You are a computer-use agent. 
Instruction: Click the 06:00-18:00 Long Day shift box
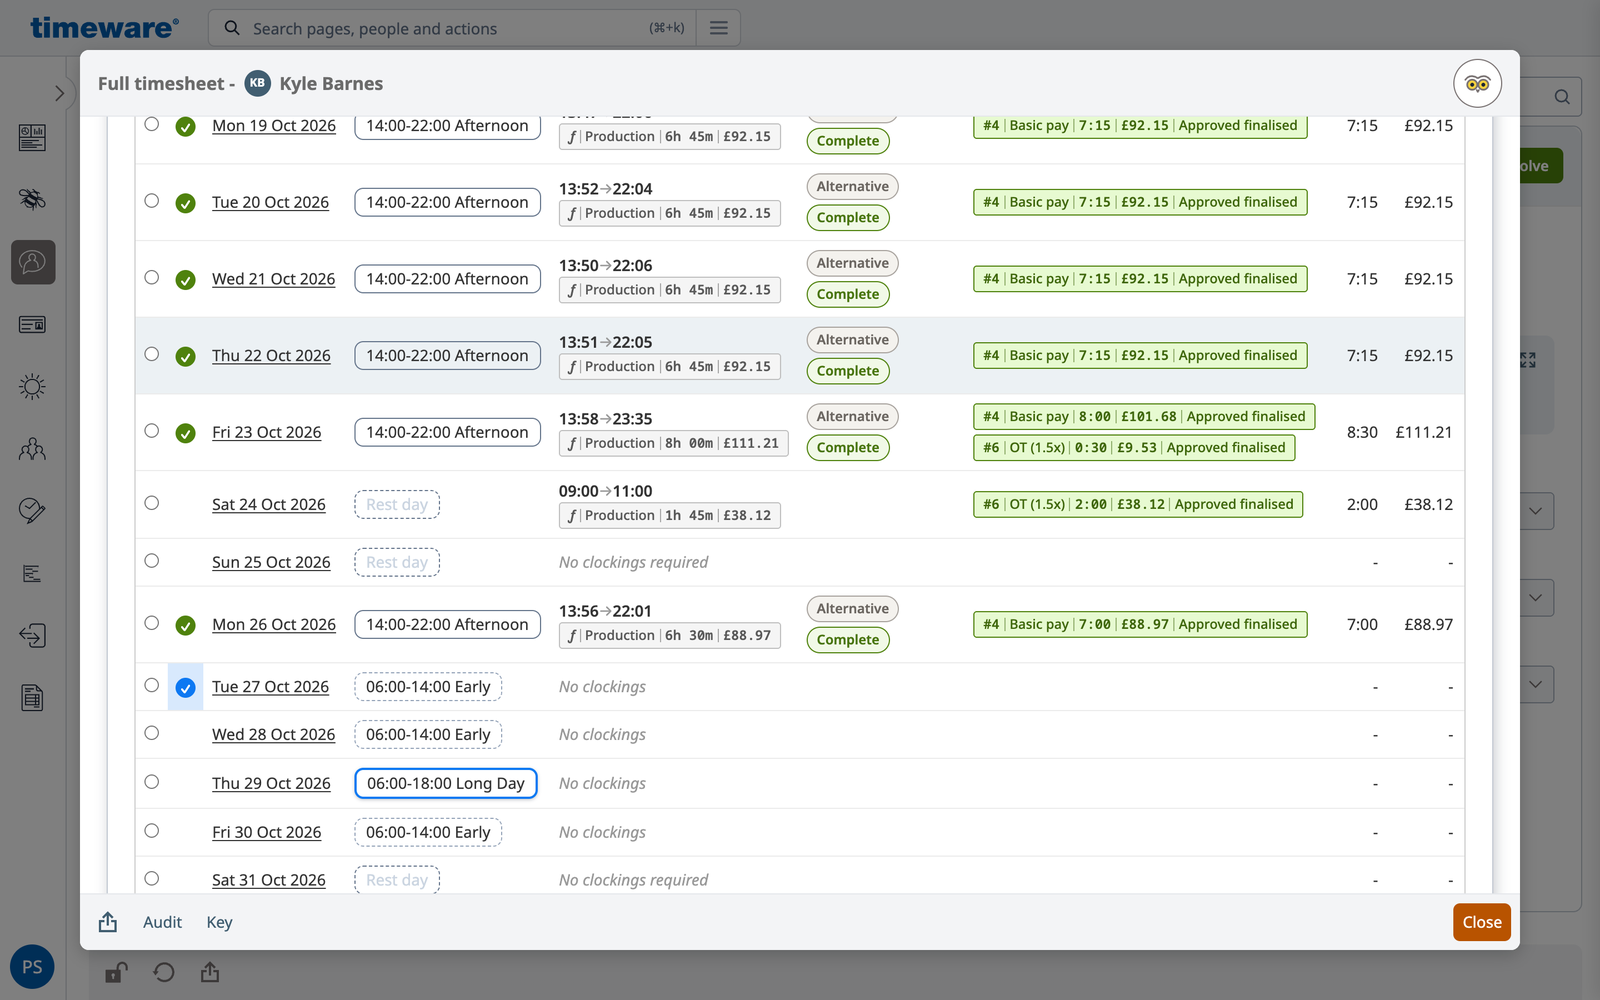pos(446,783)
